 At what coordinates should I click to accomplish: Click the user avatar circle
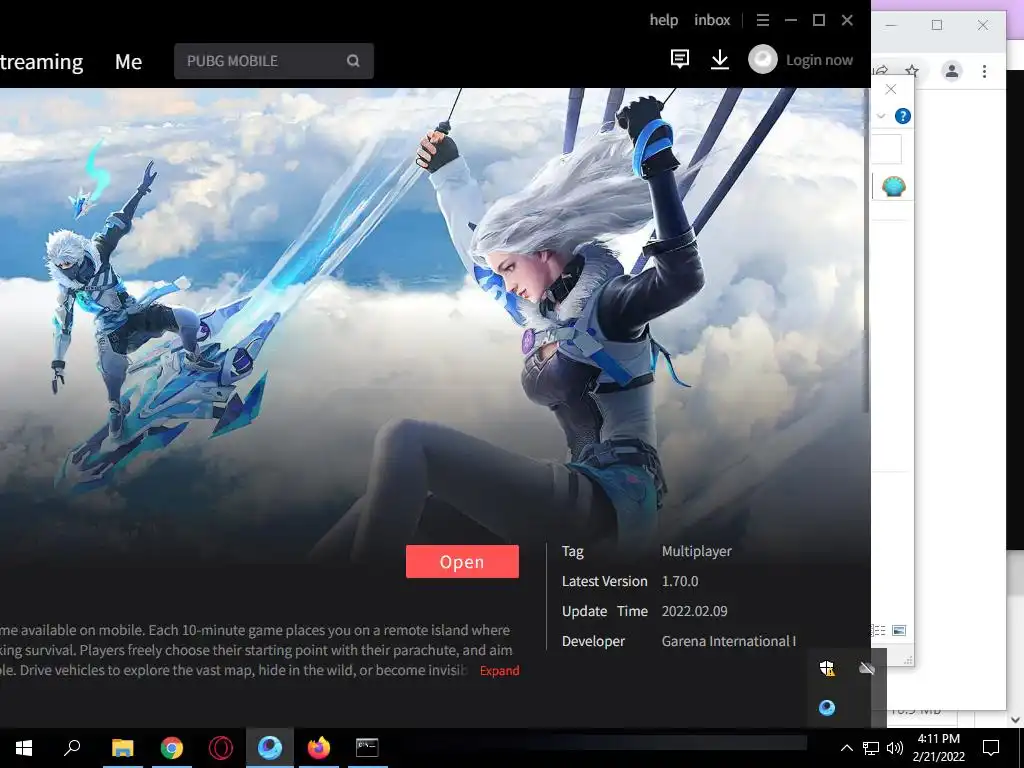coord(763,59)
